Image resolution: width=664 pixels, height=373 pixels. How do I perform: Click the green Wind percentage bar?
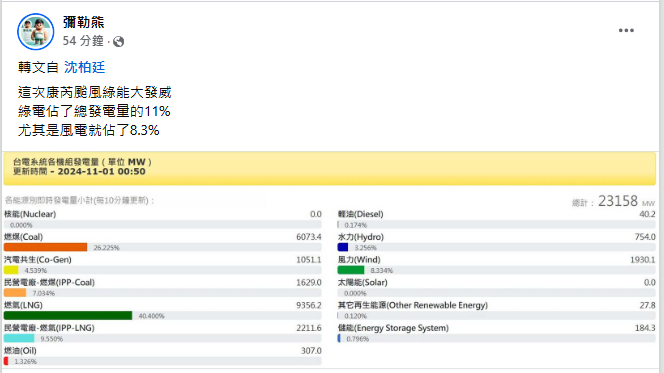[x=351, y=270]
